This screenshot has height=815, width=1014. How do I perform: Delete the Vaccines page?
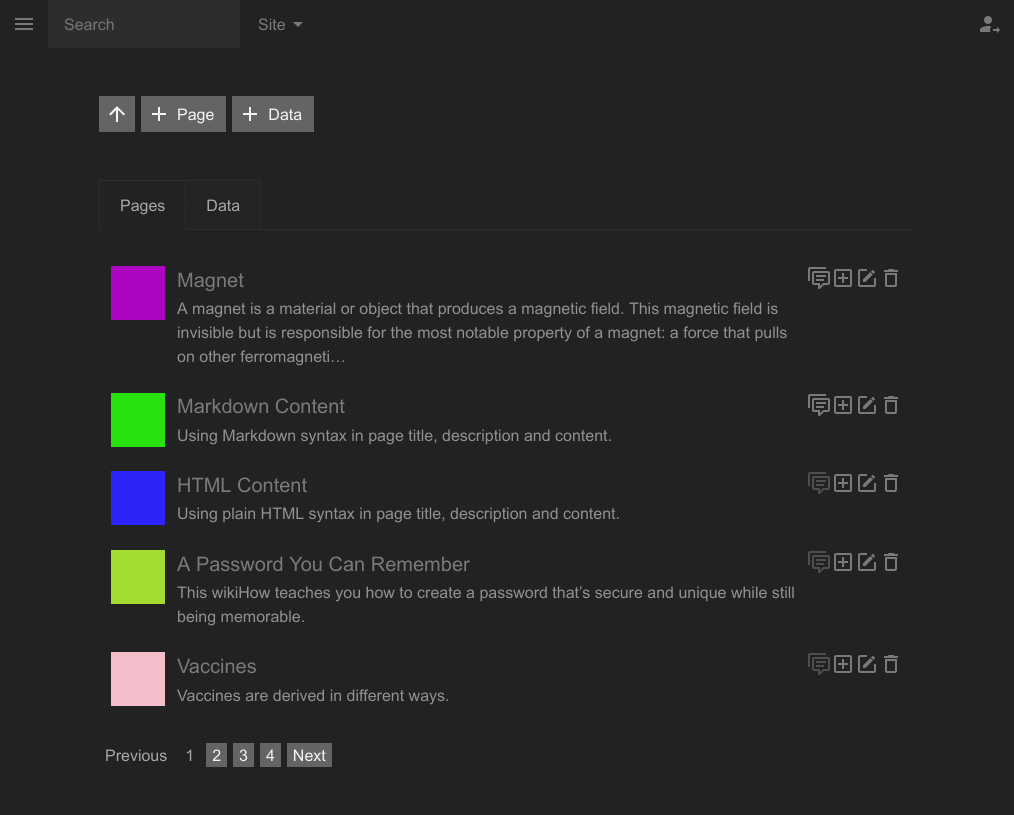coord(891,664)
